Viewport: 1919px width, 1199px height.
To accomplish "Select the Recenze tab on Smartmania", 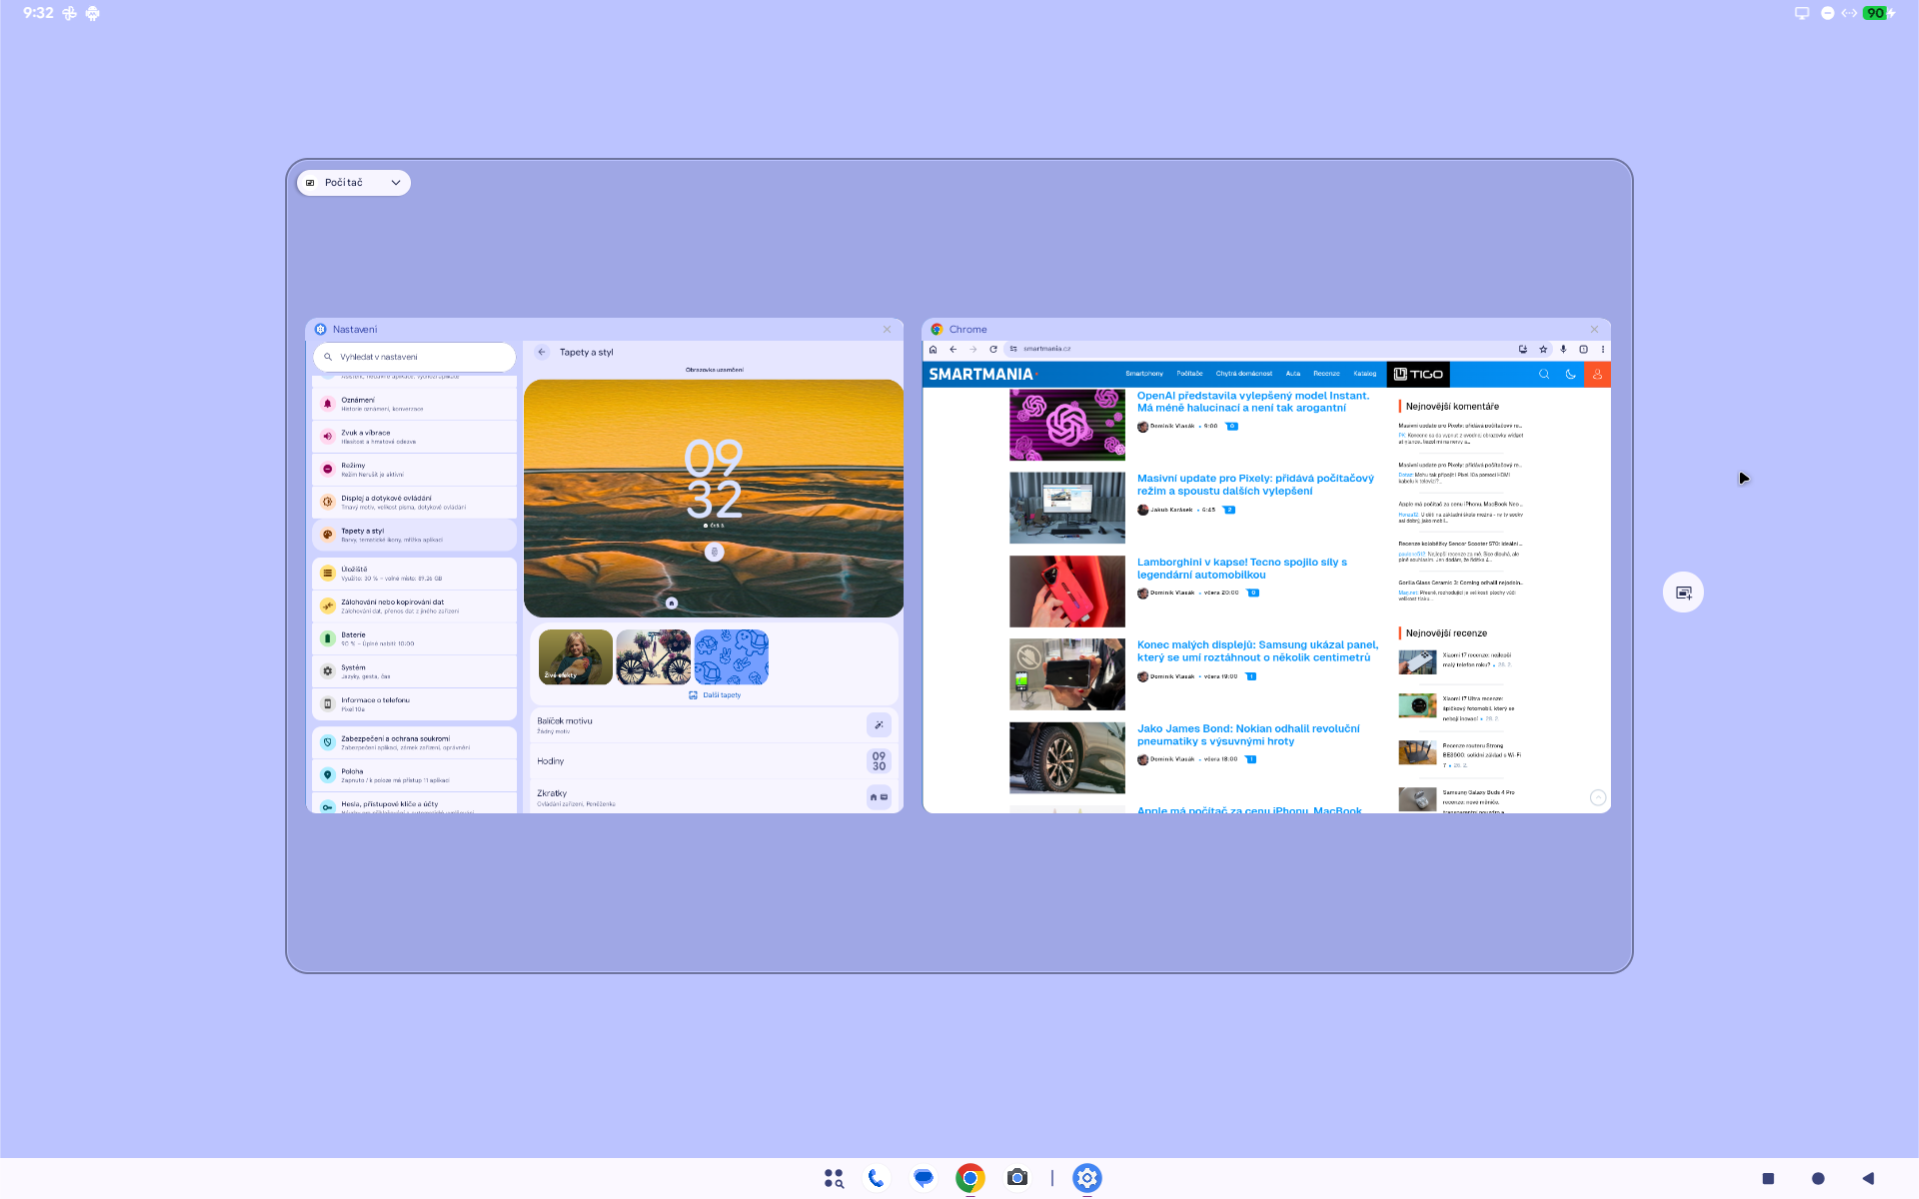I will (x=1326, y=374).
